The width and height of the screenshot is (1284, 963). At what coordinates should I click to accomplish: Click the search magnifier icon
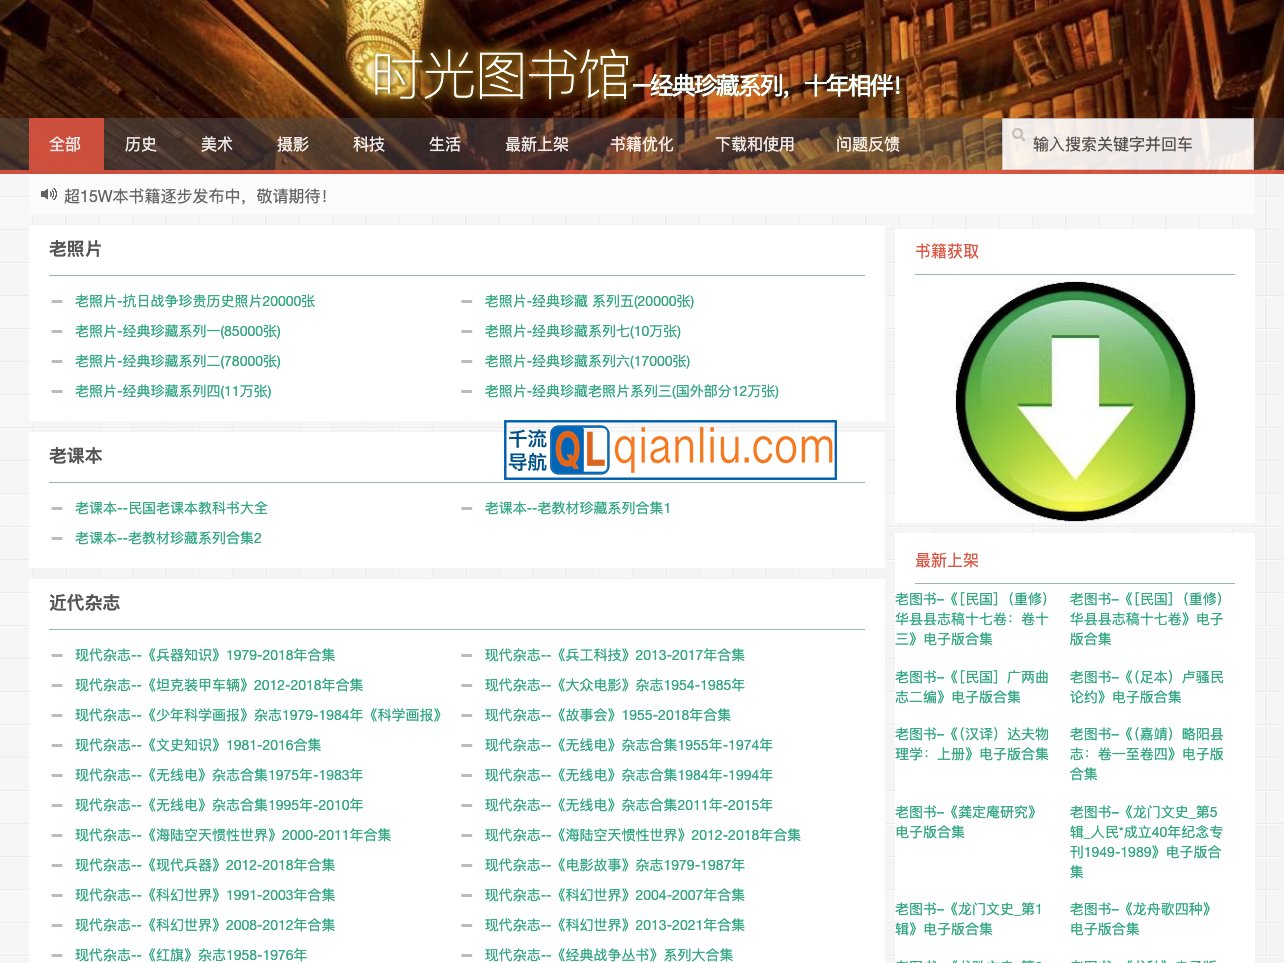pos(1018,135)
